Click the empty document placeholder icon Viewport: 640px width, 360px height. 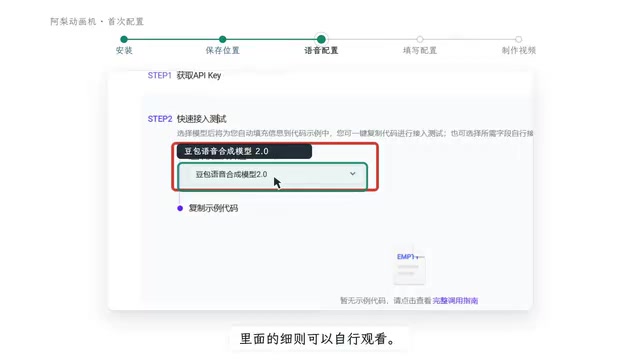[409, 265]
